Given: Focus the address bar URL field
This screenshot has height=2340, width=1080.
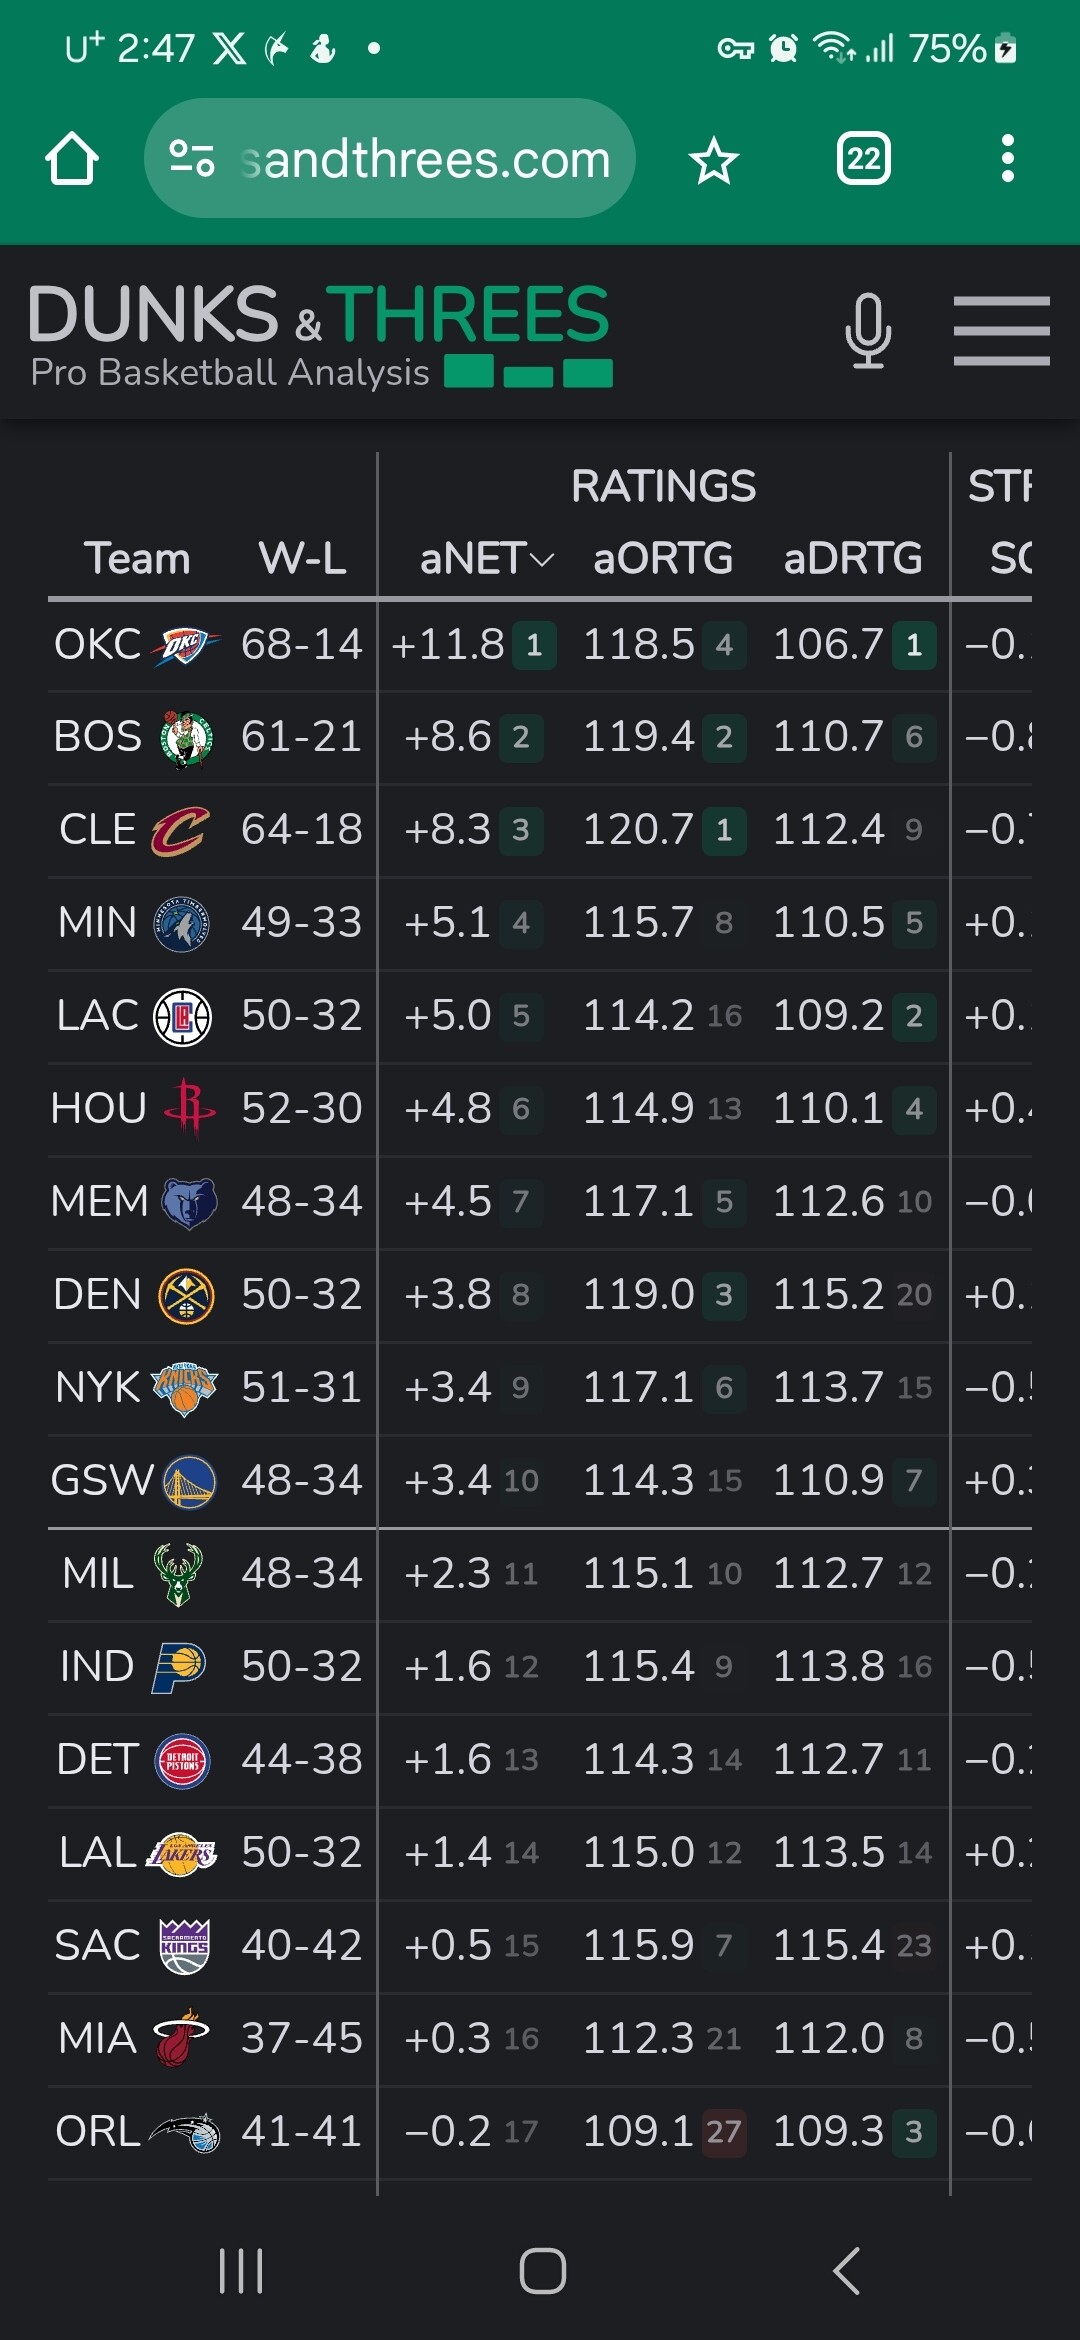Looking at the screenshot, I should 425,159.
